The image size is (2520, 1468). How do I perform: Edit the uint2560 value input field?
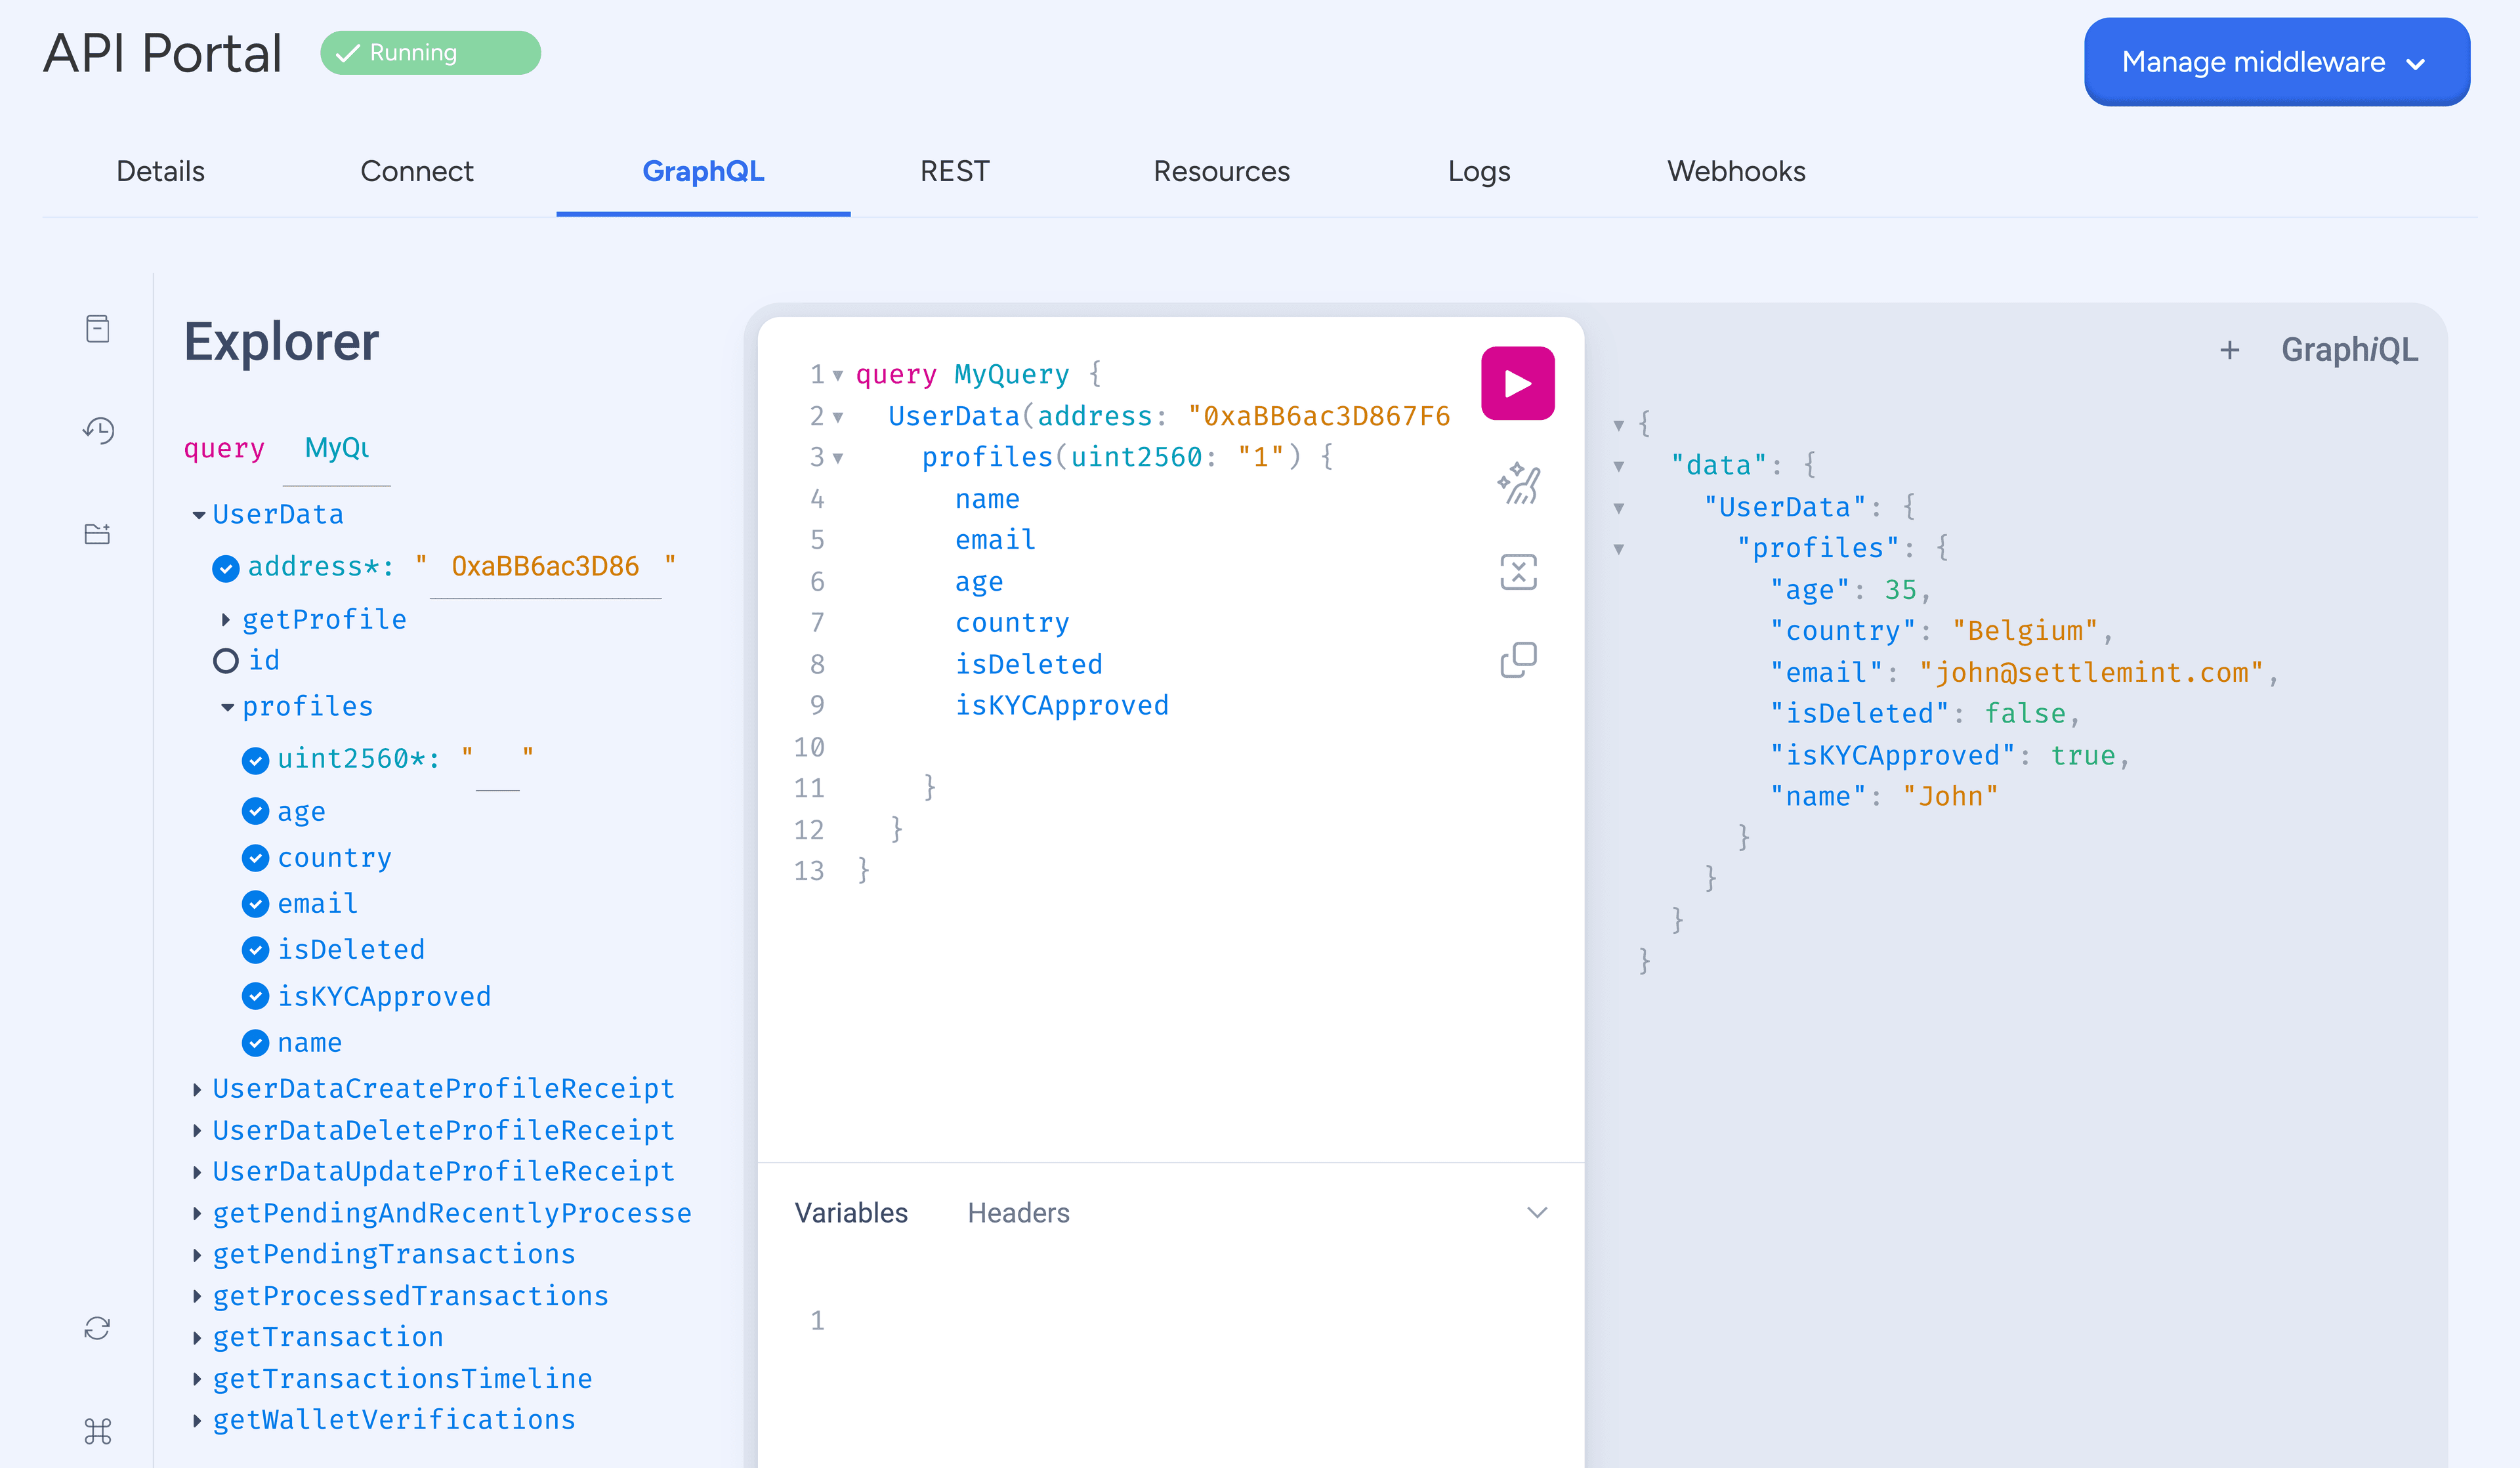point(497,759)
